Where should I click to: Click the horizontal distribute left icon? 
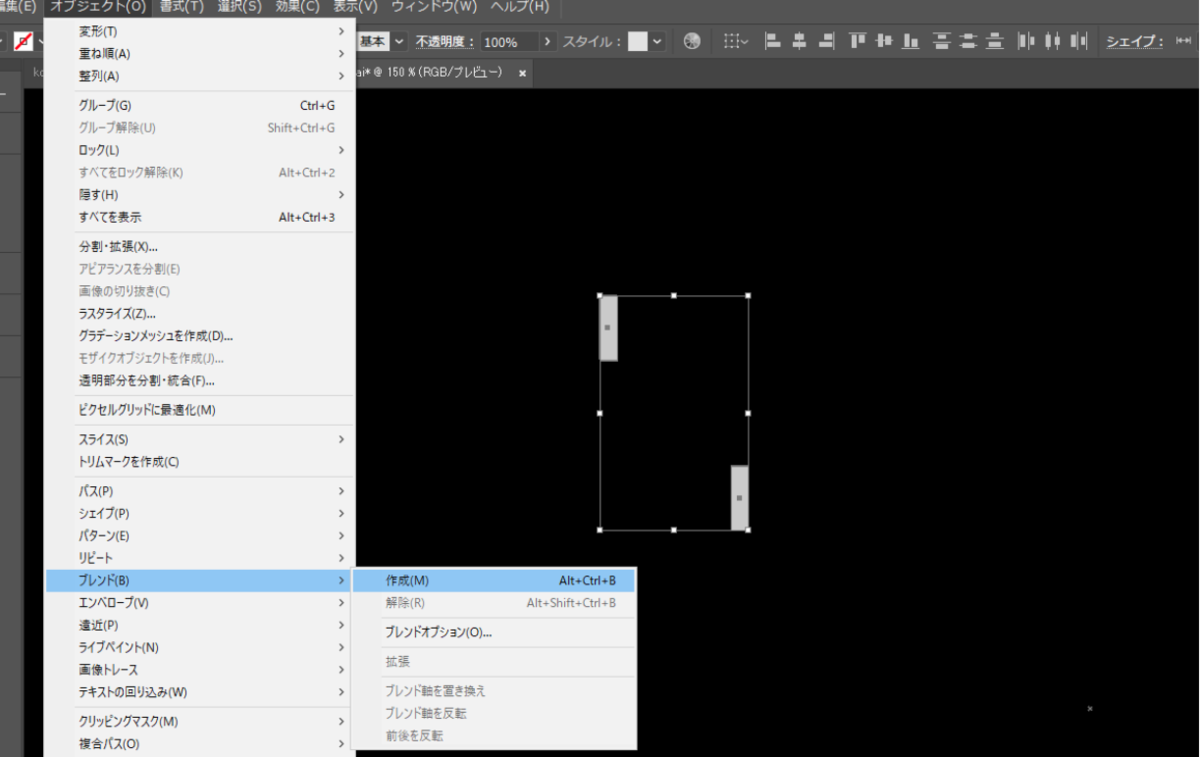(x=1026, y=41)
